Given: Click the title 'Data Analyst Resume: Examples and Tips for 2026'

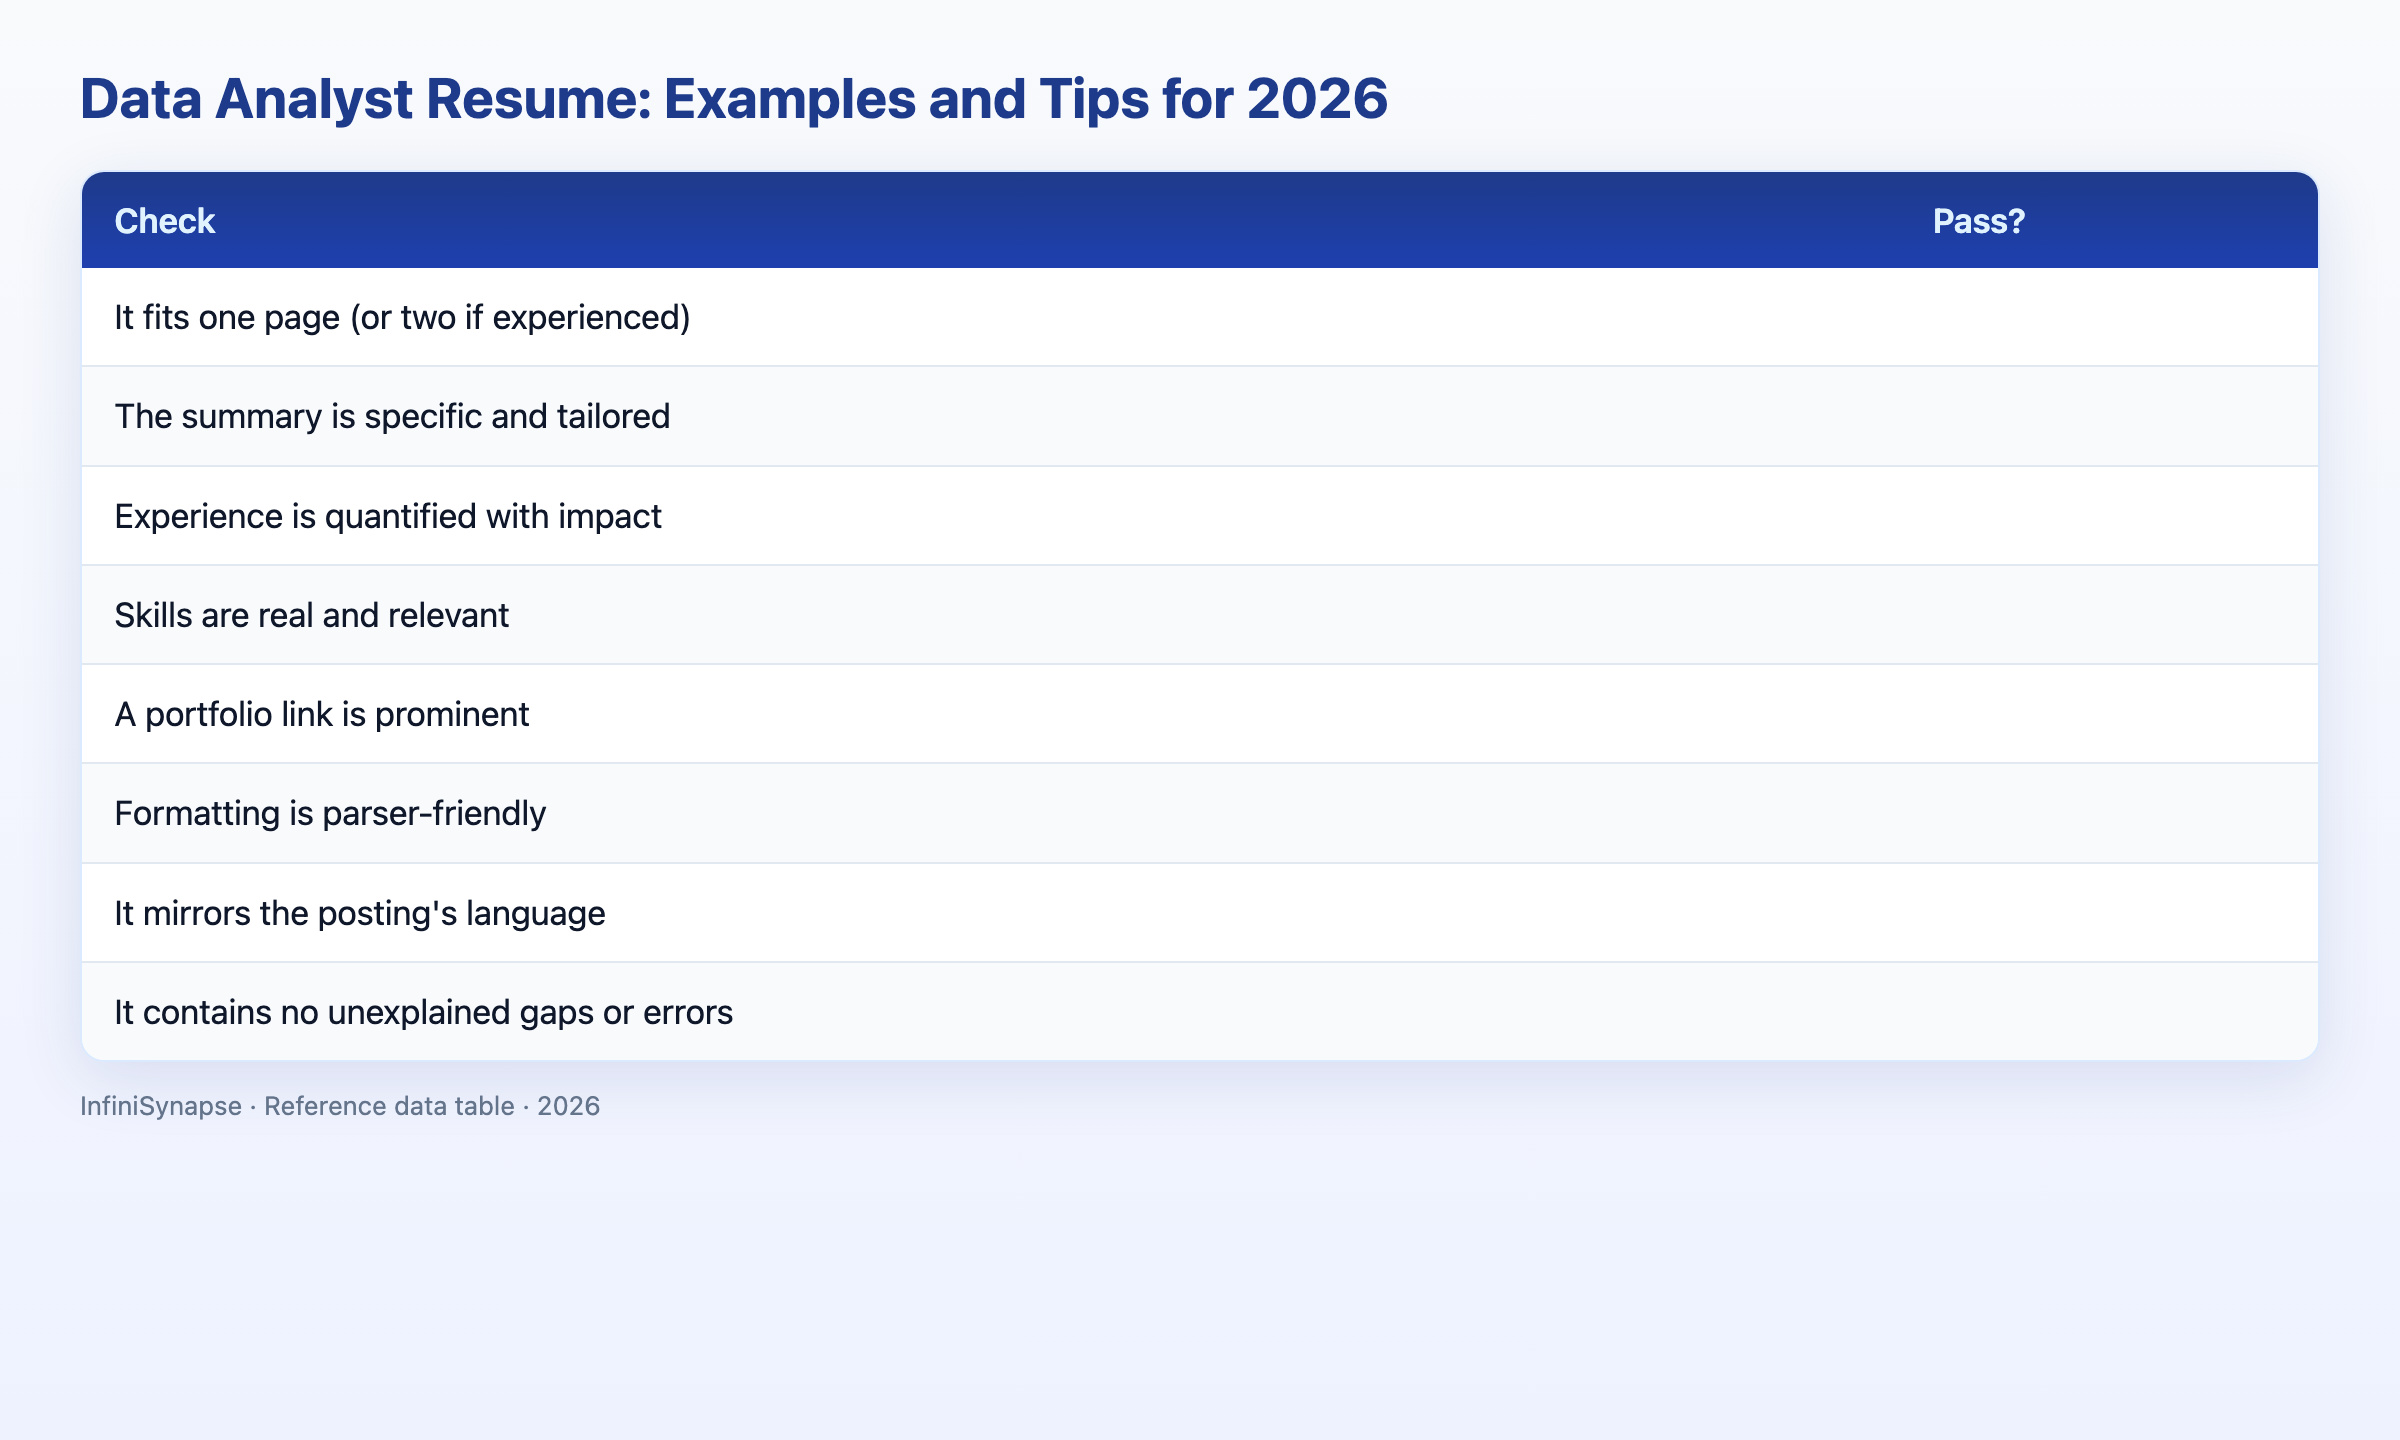Looking at the screenshot, I should pos(734,99).
